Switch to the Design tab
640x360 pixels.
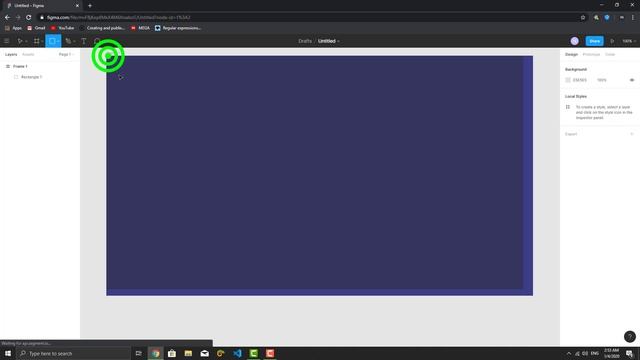[x=571, y=54]
